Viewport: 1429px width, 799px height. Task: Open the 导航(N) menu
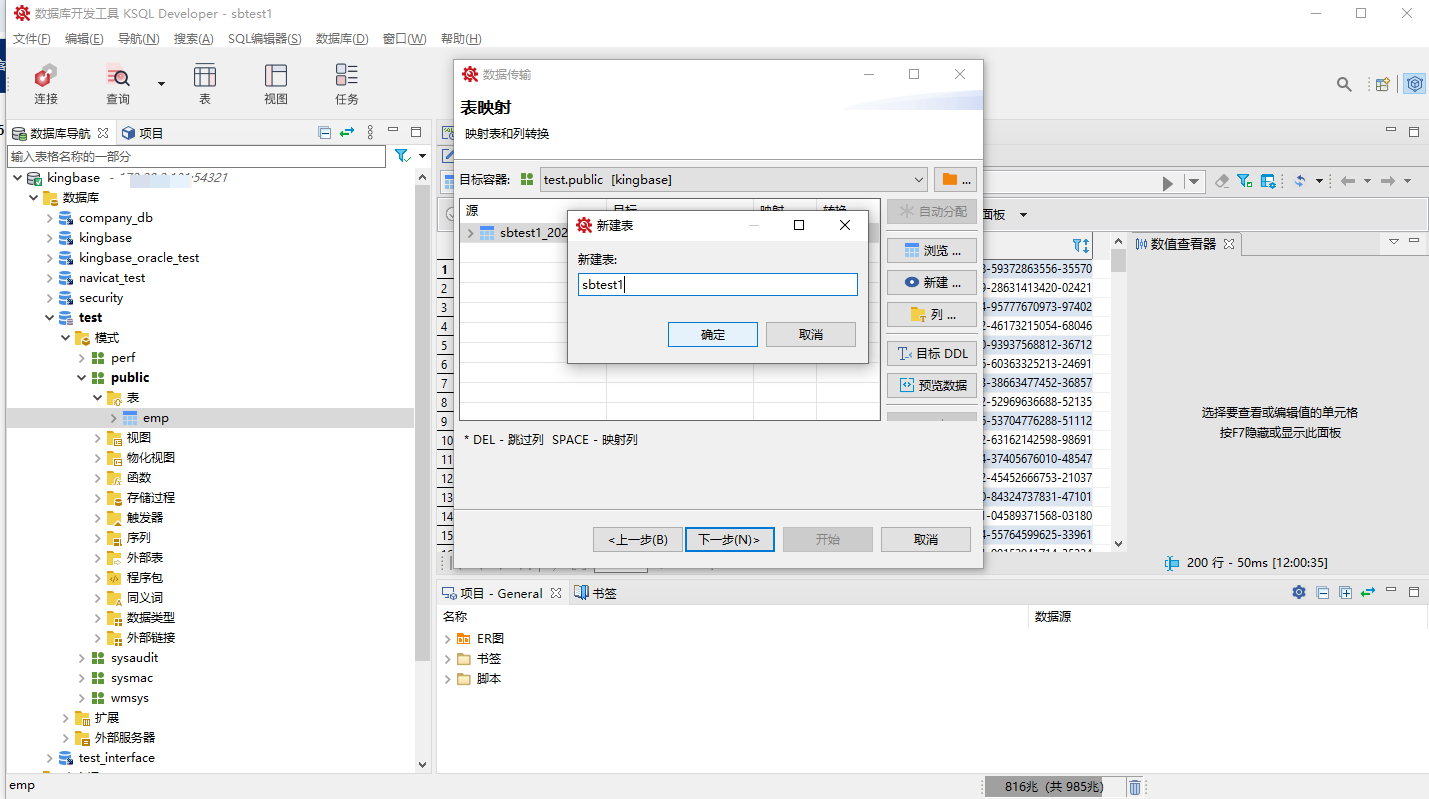click(139, 39)
